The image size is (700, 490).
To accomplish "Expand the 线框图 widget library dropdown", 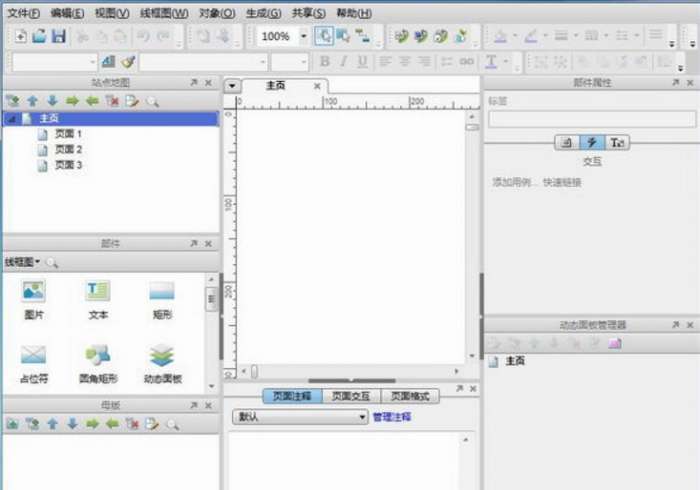I will pos(22,262).
